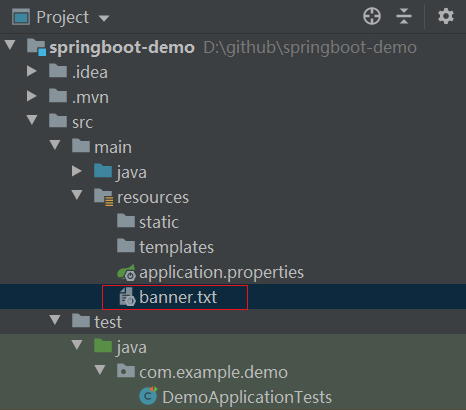Click the green test java folder icon
Viewport: 466px width, 410px height.
(x=103, y=345)
